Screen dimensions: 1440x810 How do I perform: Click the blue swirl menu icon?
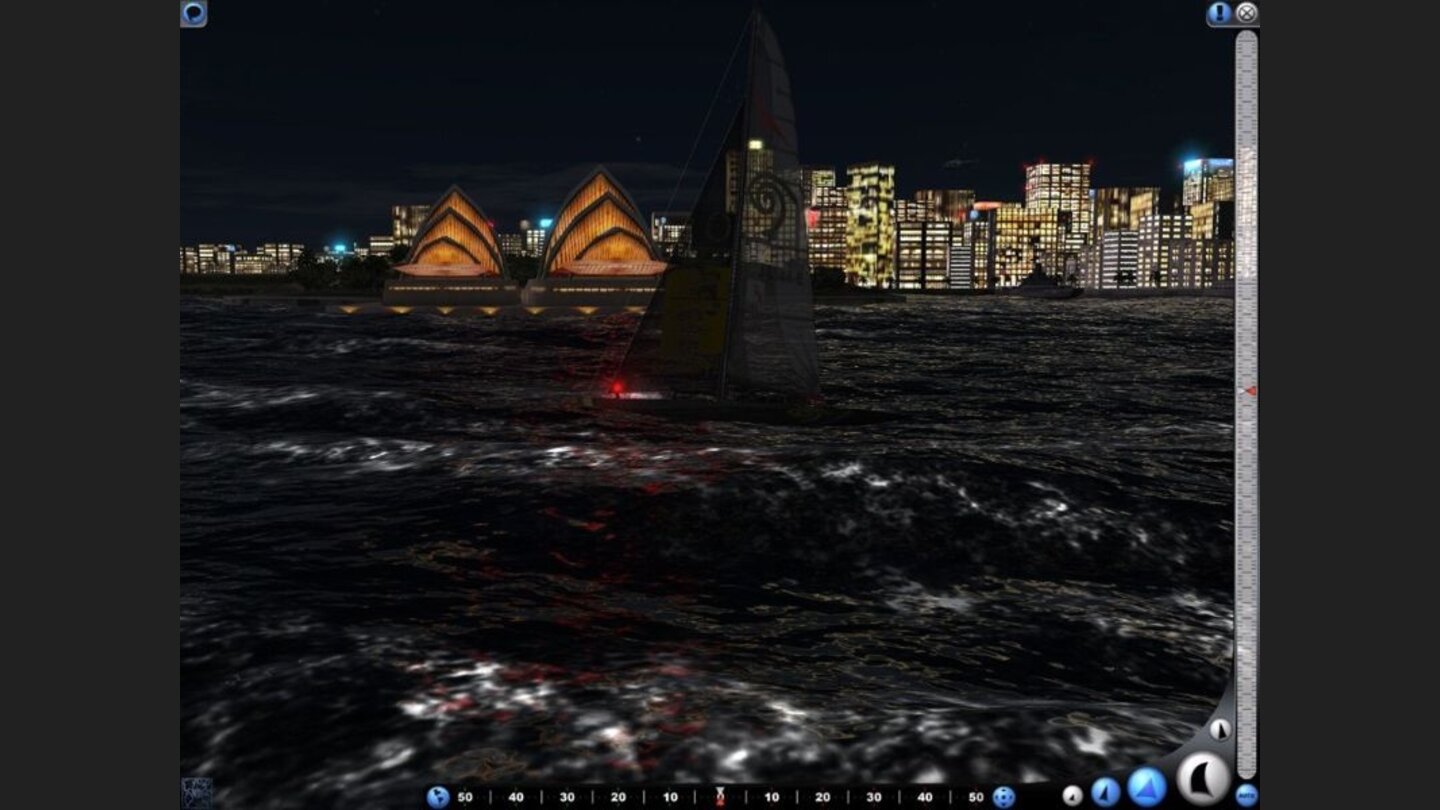click(x=193, y=13)
